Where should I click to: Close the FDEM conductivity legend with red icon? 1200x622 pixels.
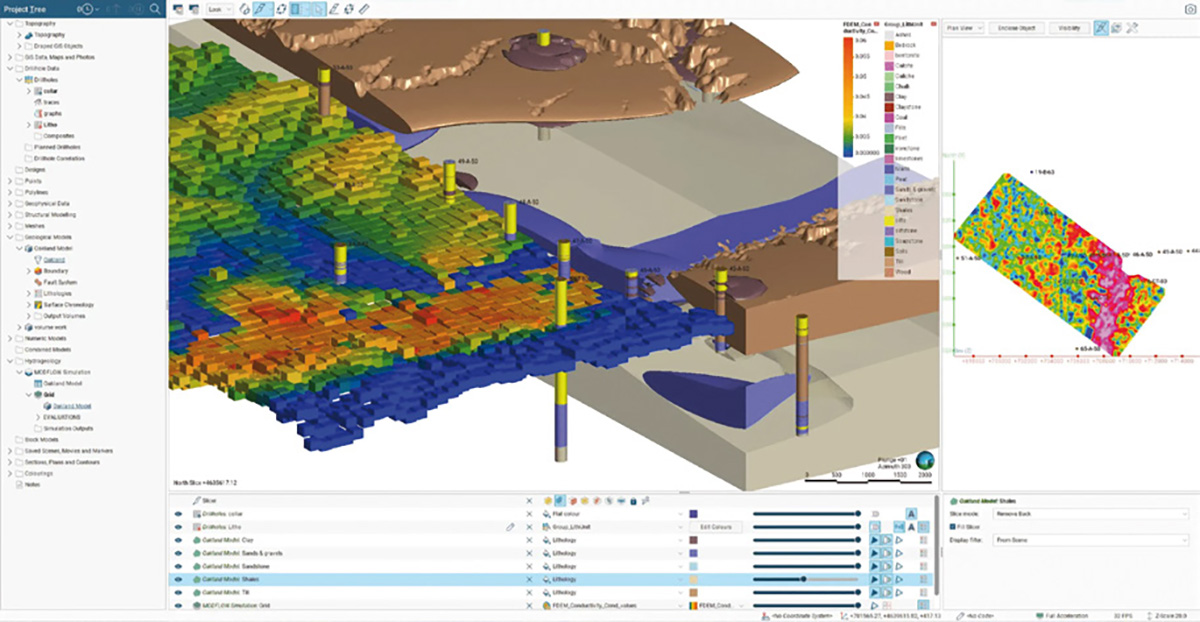point(875,22)
